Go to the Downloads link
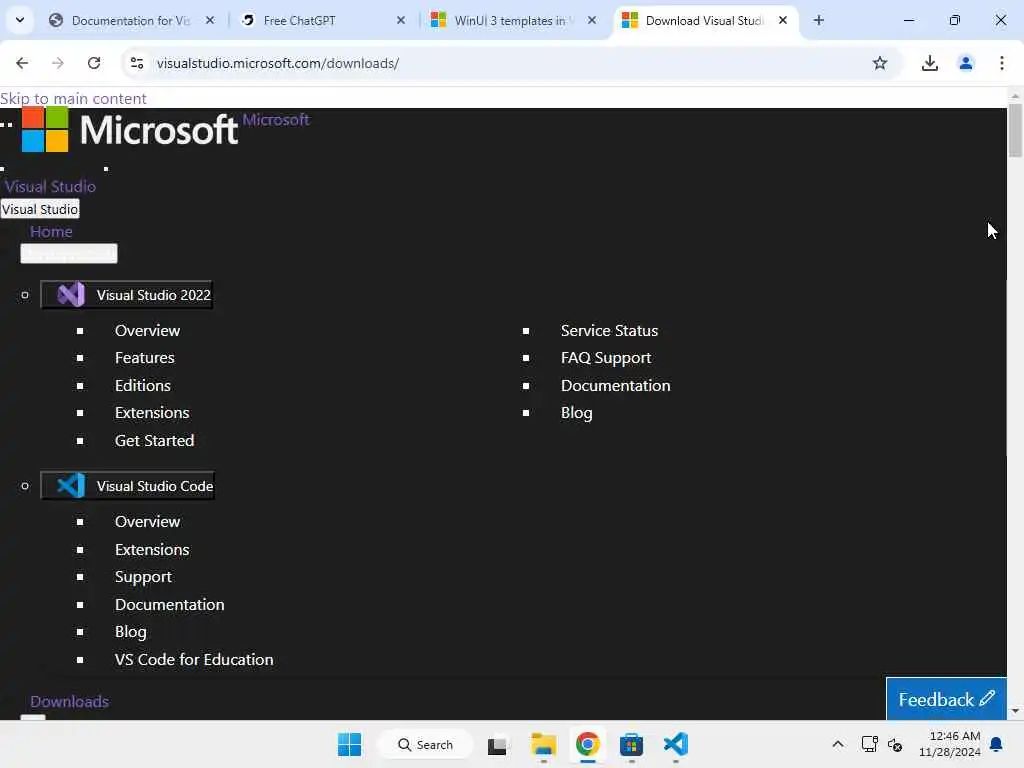 pyautogui.click(x=69, y=701)
